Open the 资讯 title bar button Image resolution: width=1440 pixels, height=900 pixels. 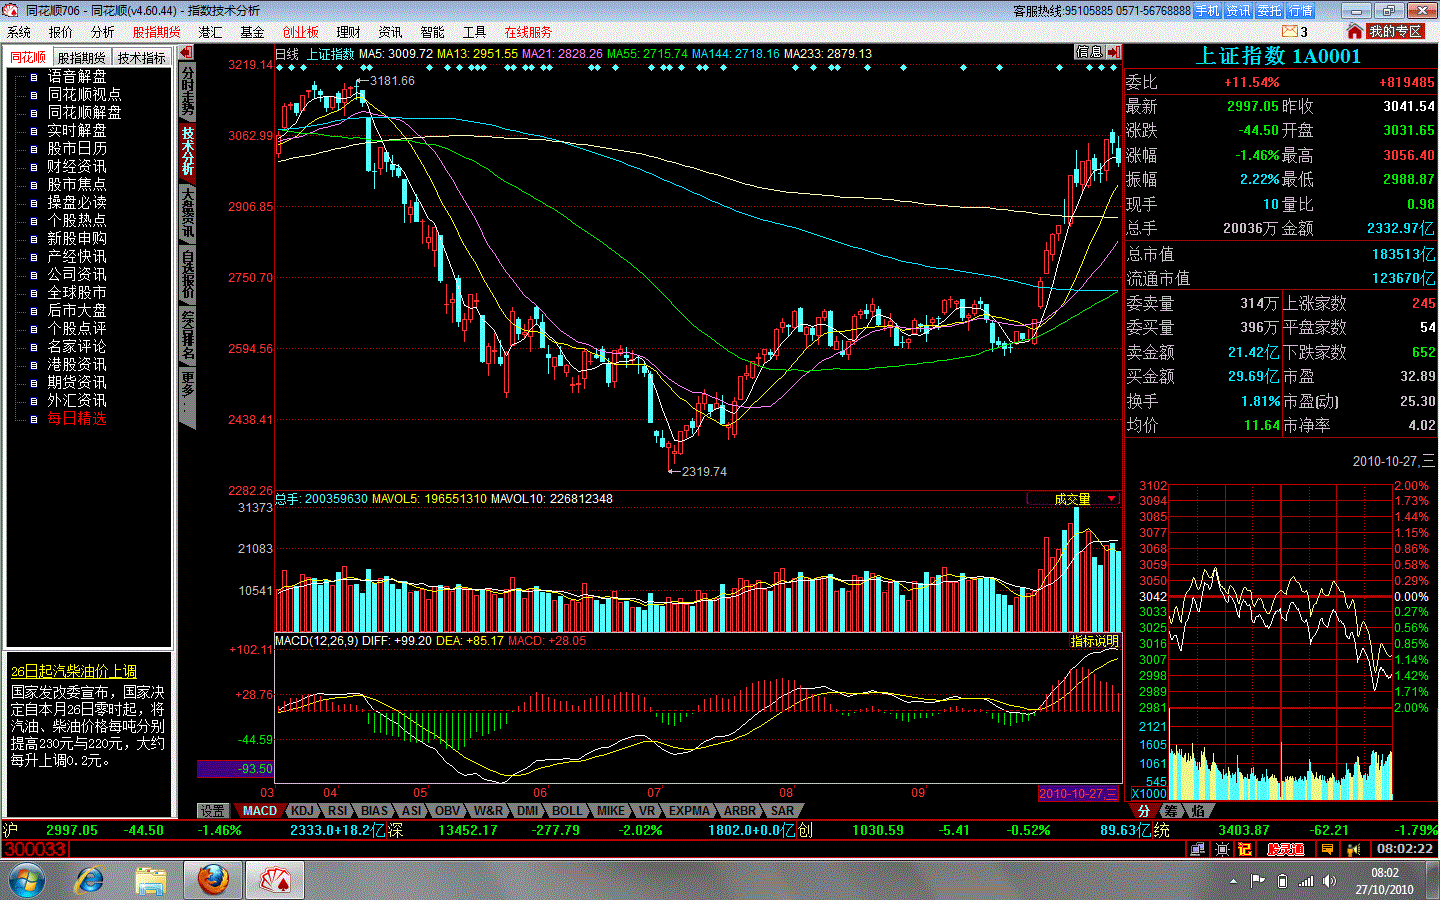point(1238,11)
